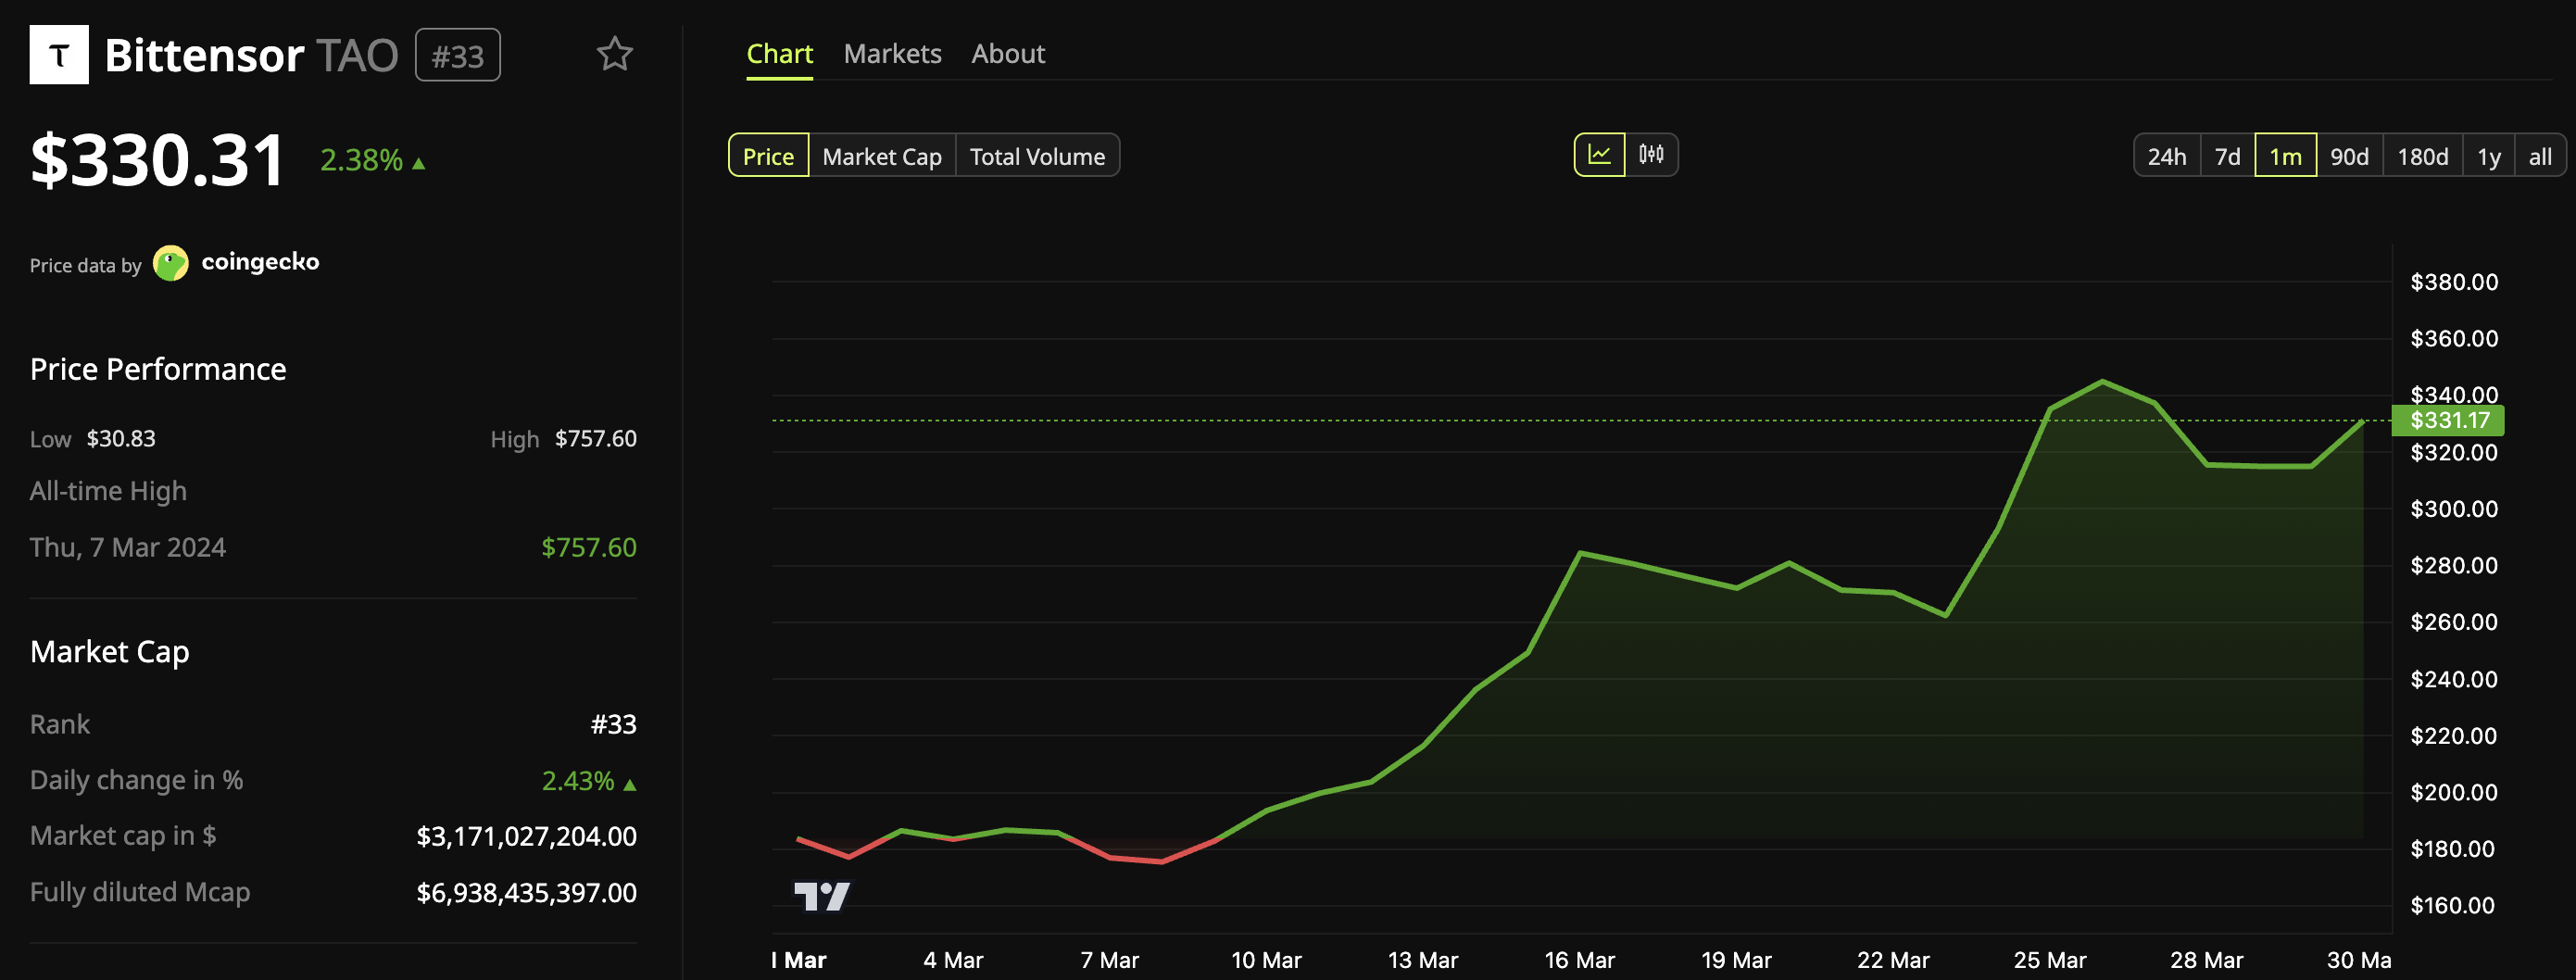Viewport: 2576px width, 980px height.
Task: Favorite Bittensor using the star icon
Action: (x=614, y=55)
